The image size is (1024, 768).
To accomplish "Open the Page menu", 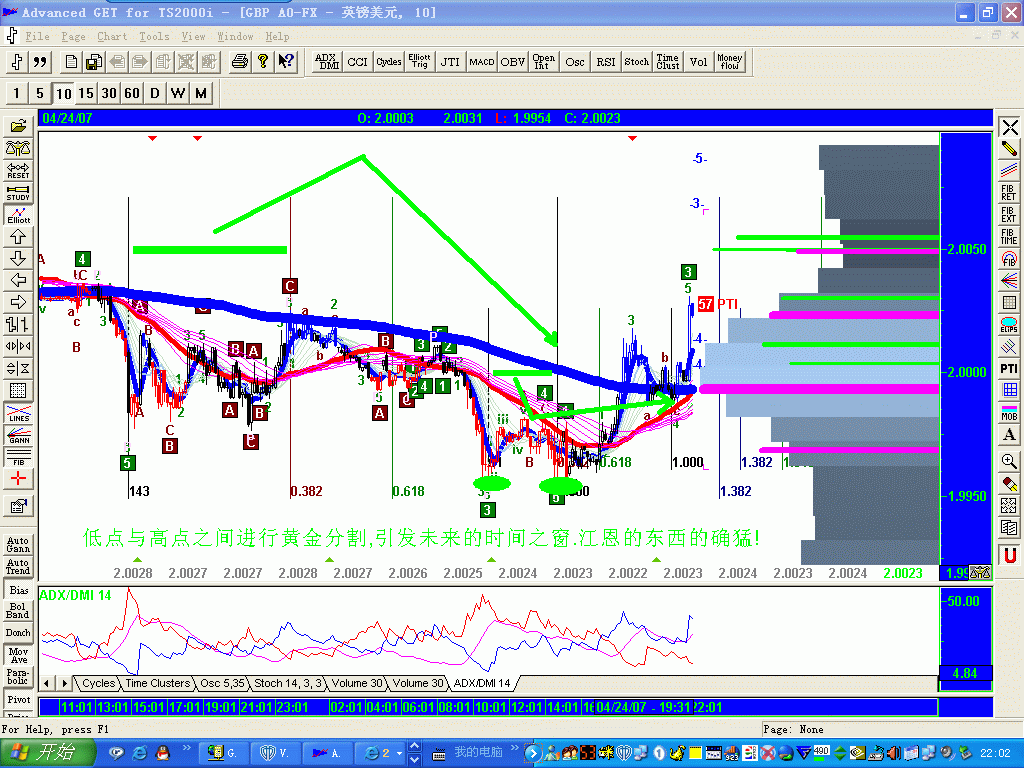I will click(73, 37).
